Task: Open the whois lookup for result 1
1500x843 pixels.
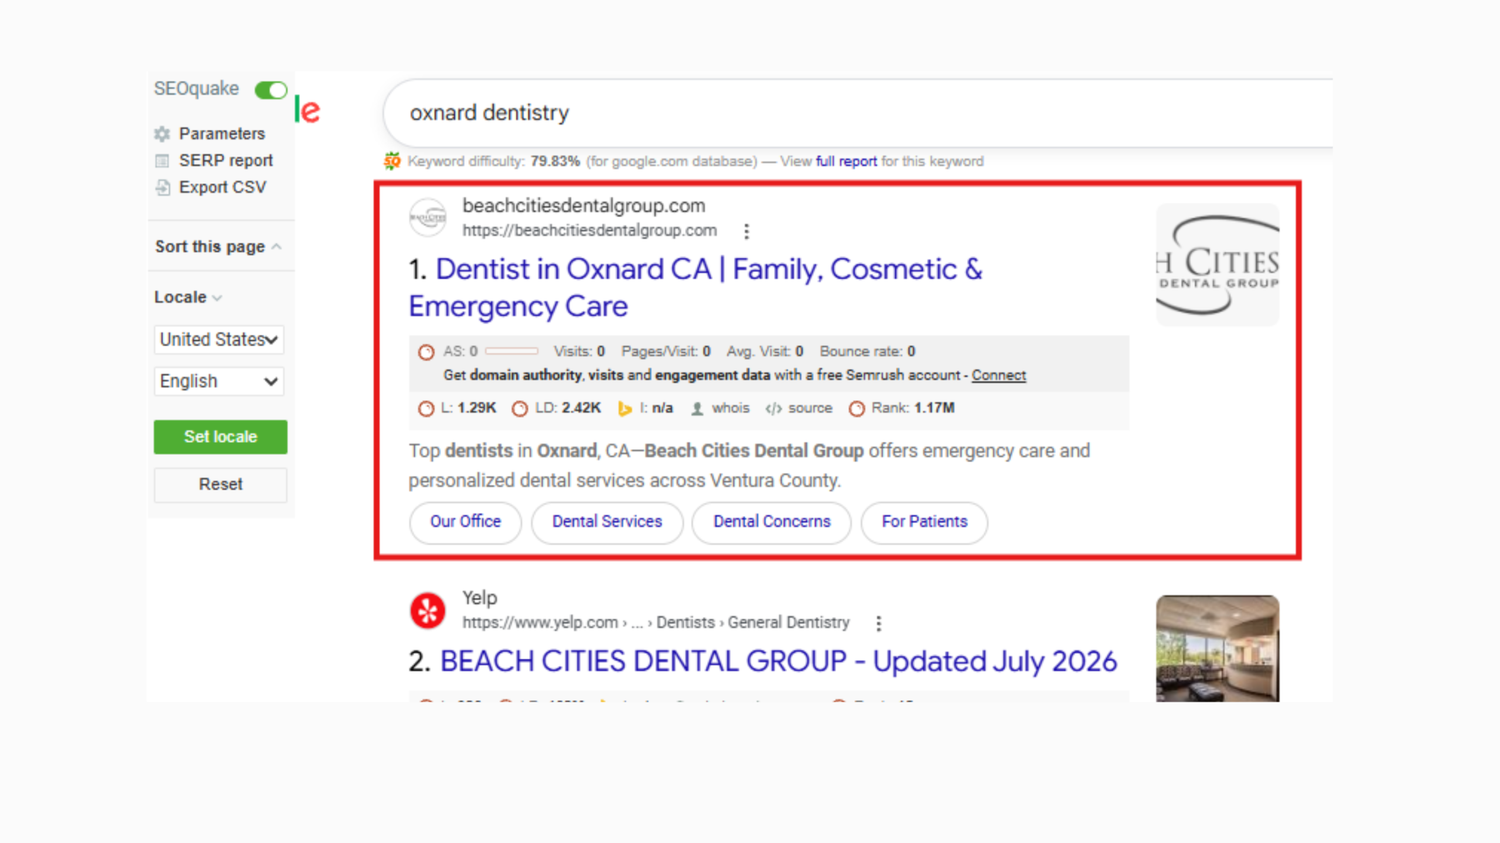Action: coord(720,408)
